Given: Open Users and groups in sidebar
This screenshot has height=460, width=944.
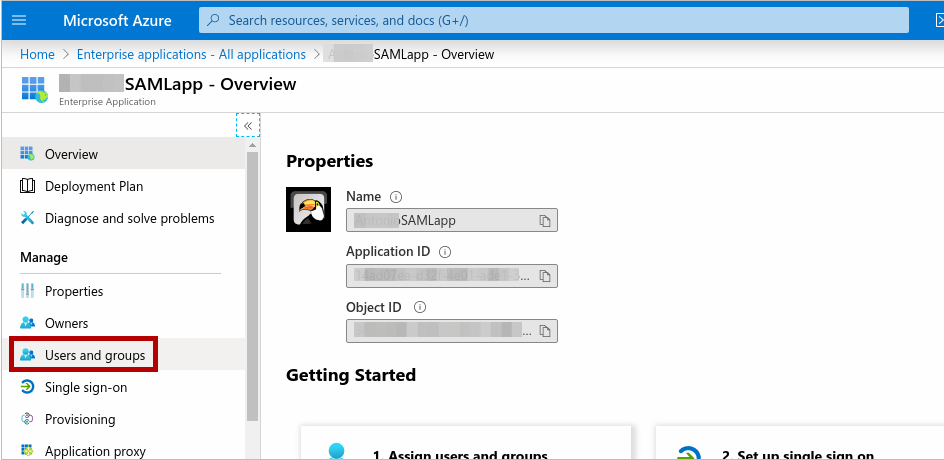Looking at the screenshot, I should click(x=95, y=355).
